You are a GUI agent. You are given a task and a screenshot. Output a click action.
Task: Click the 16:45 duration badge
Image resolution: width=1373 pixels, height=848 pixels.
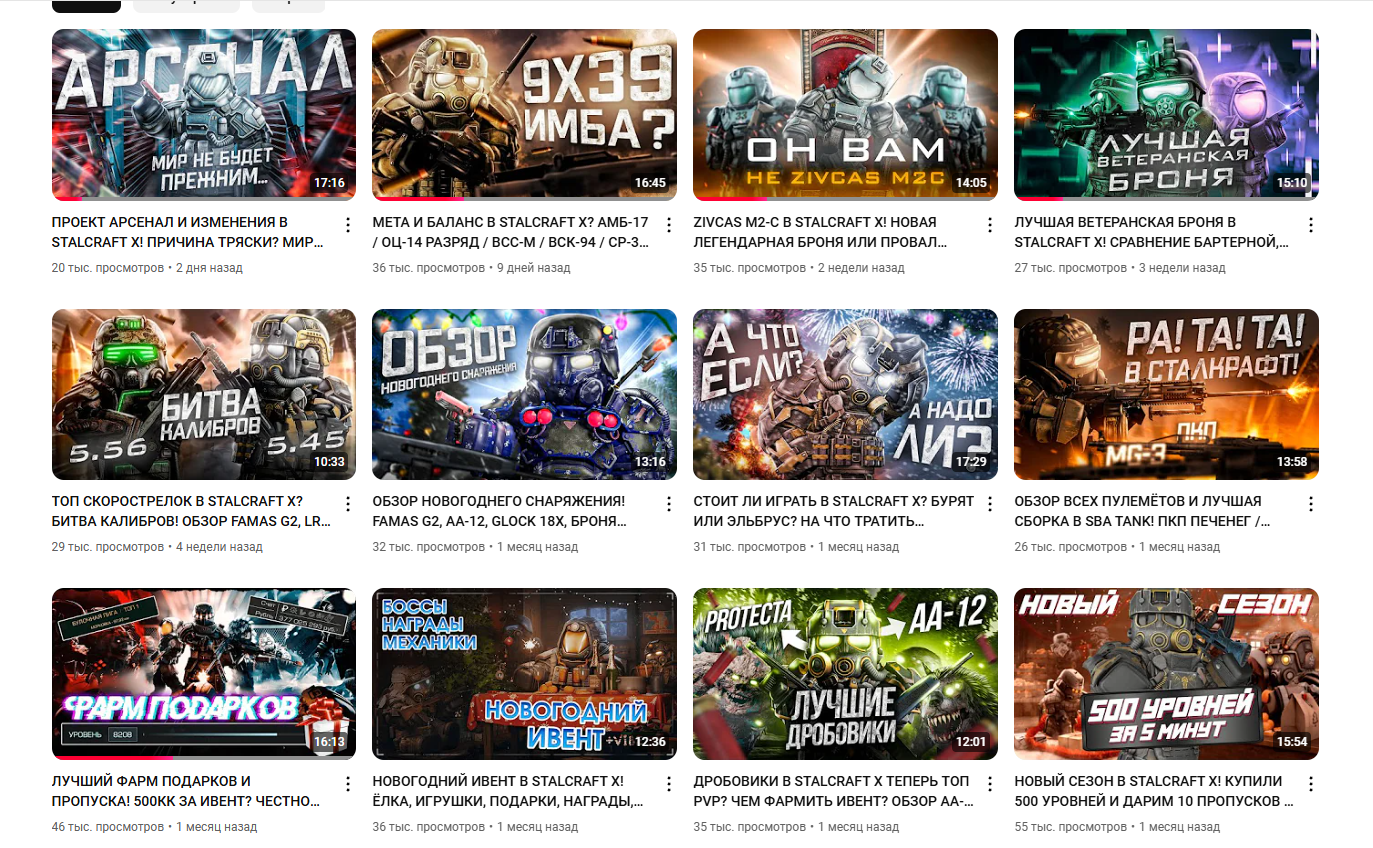[650, 184]
